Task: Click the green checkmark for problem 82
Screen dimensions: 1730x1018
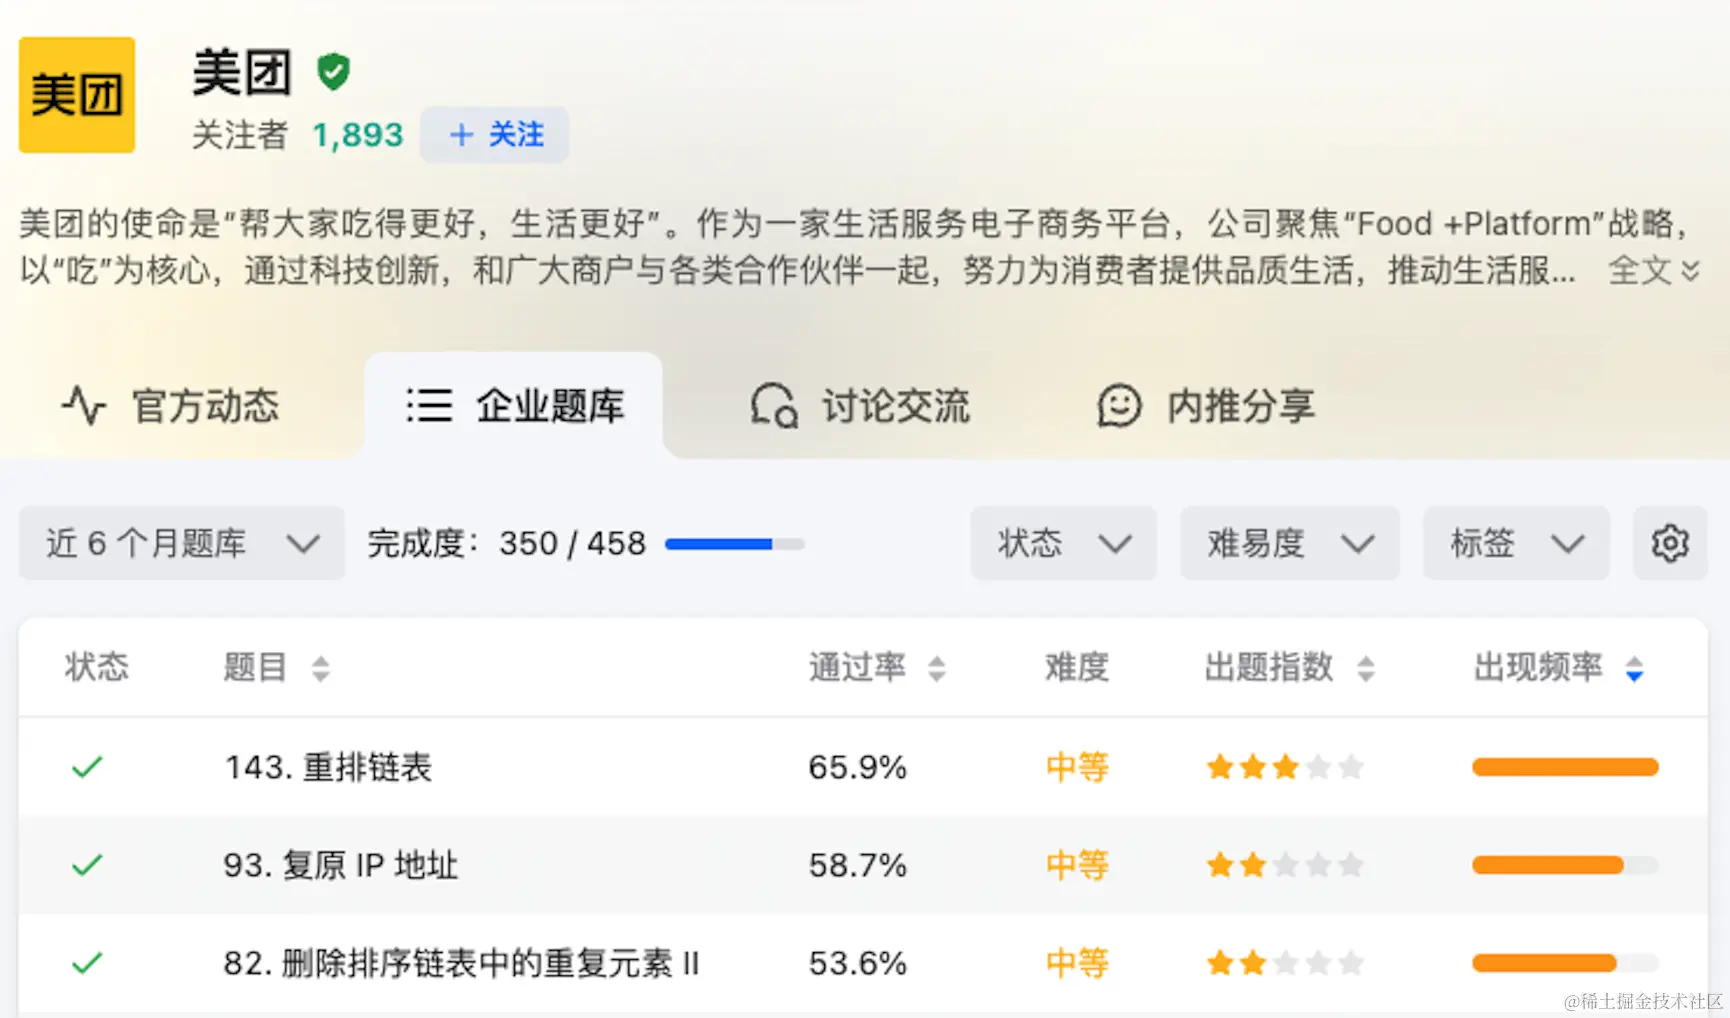Action: pyautogui.click(x=87, y=963)
